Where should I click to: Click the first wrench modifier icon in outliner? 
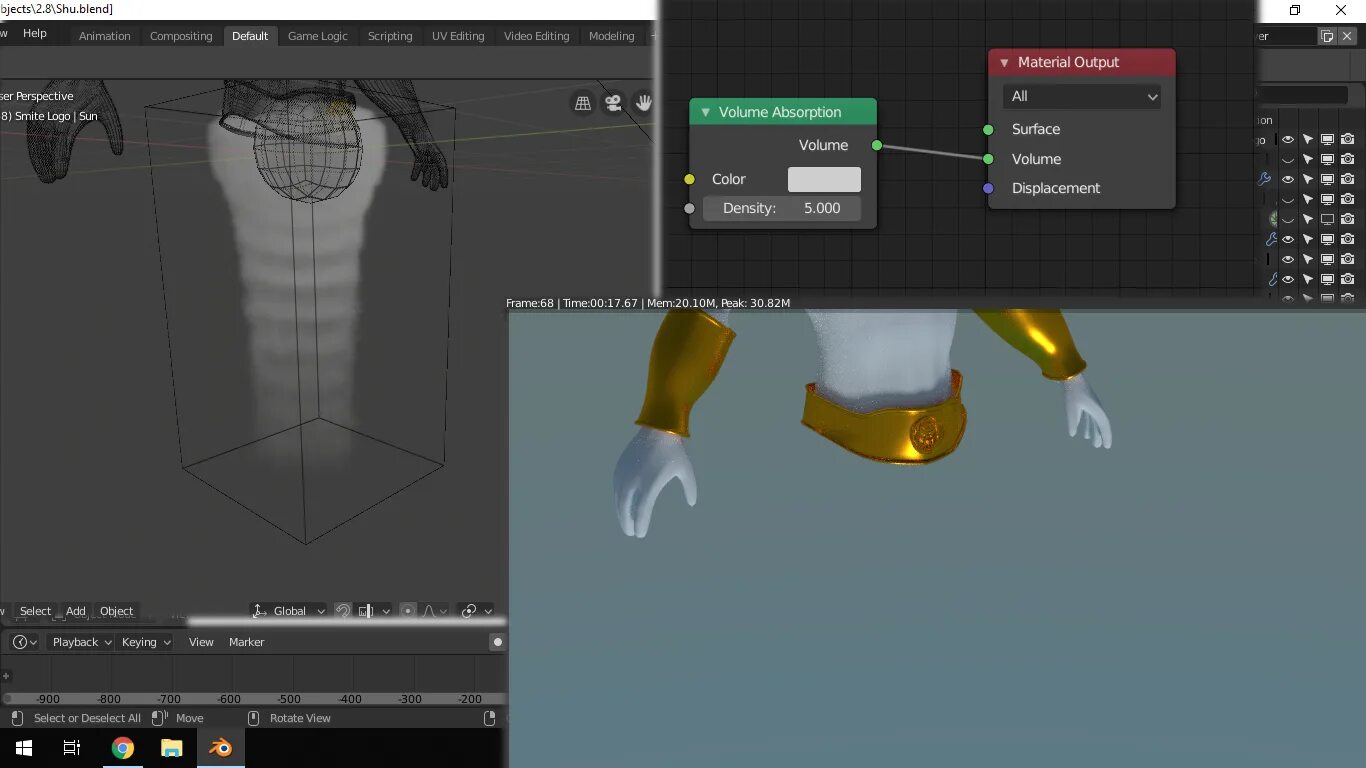[x=1265, y=179]
